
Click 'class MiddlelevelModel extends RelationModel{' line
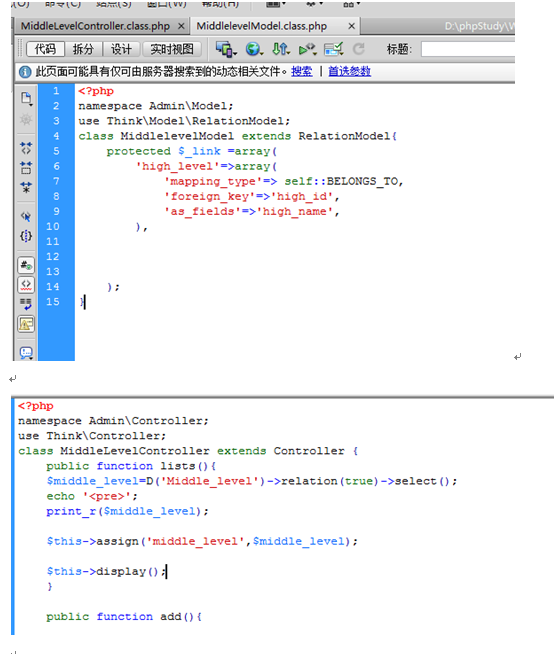pyautogui.click(x=238, y=136)
